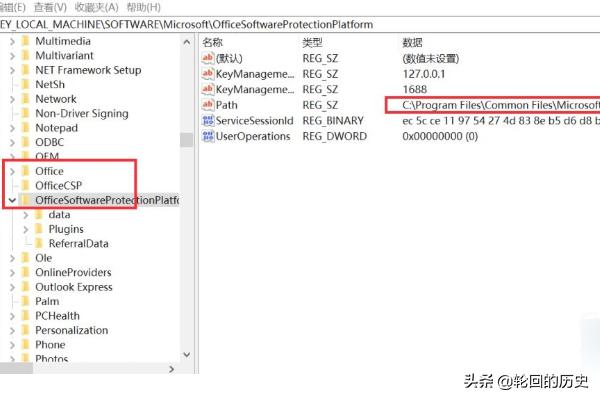Click the Outlook Express folder icon

coord(25,287)
